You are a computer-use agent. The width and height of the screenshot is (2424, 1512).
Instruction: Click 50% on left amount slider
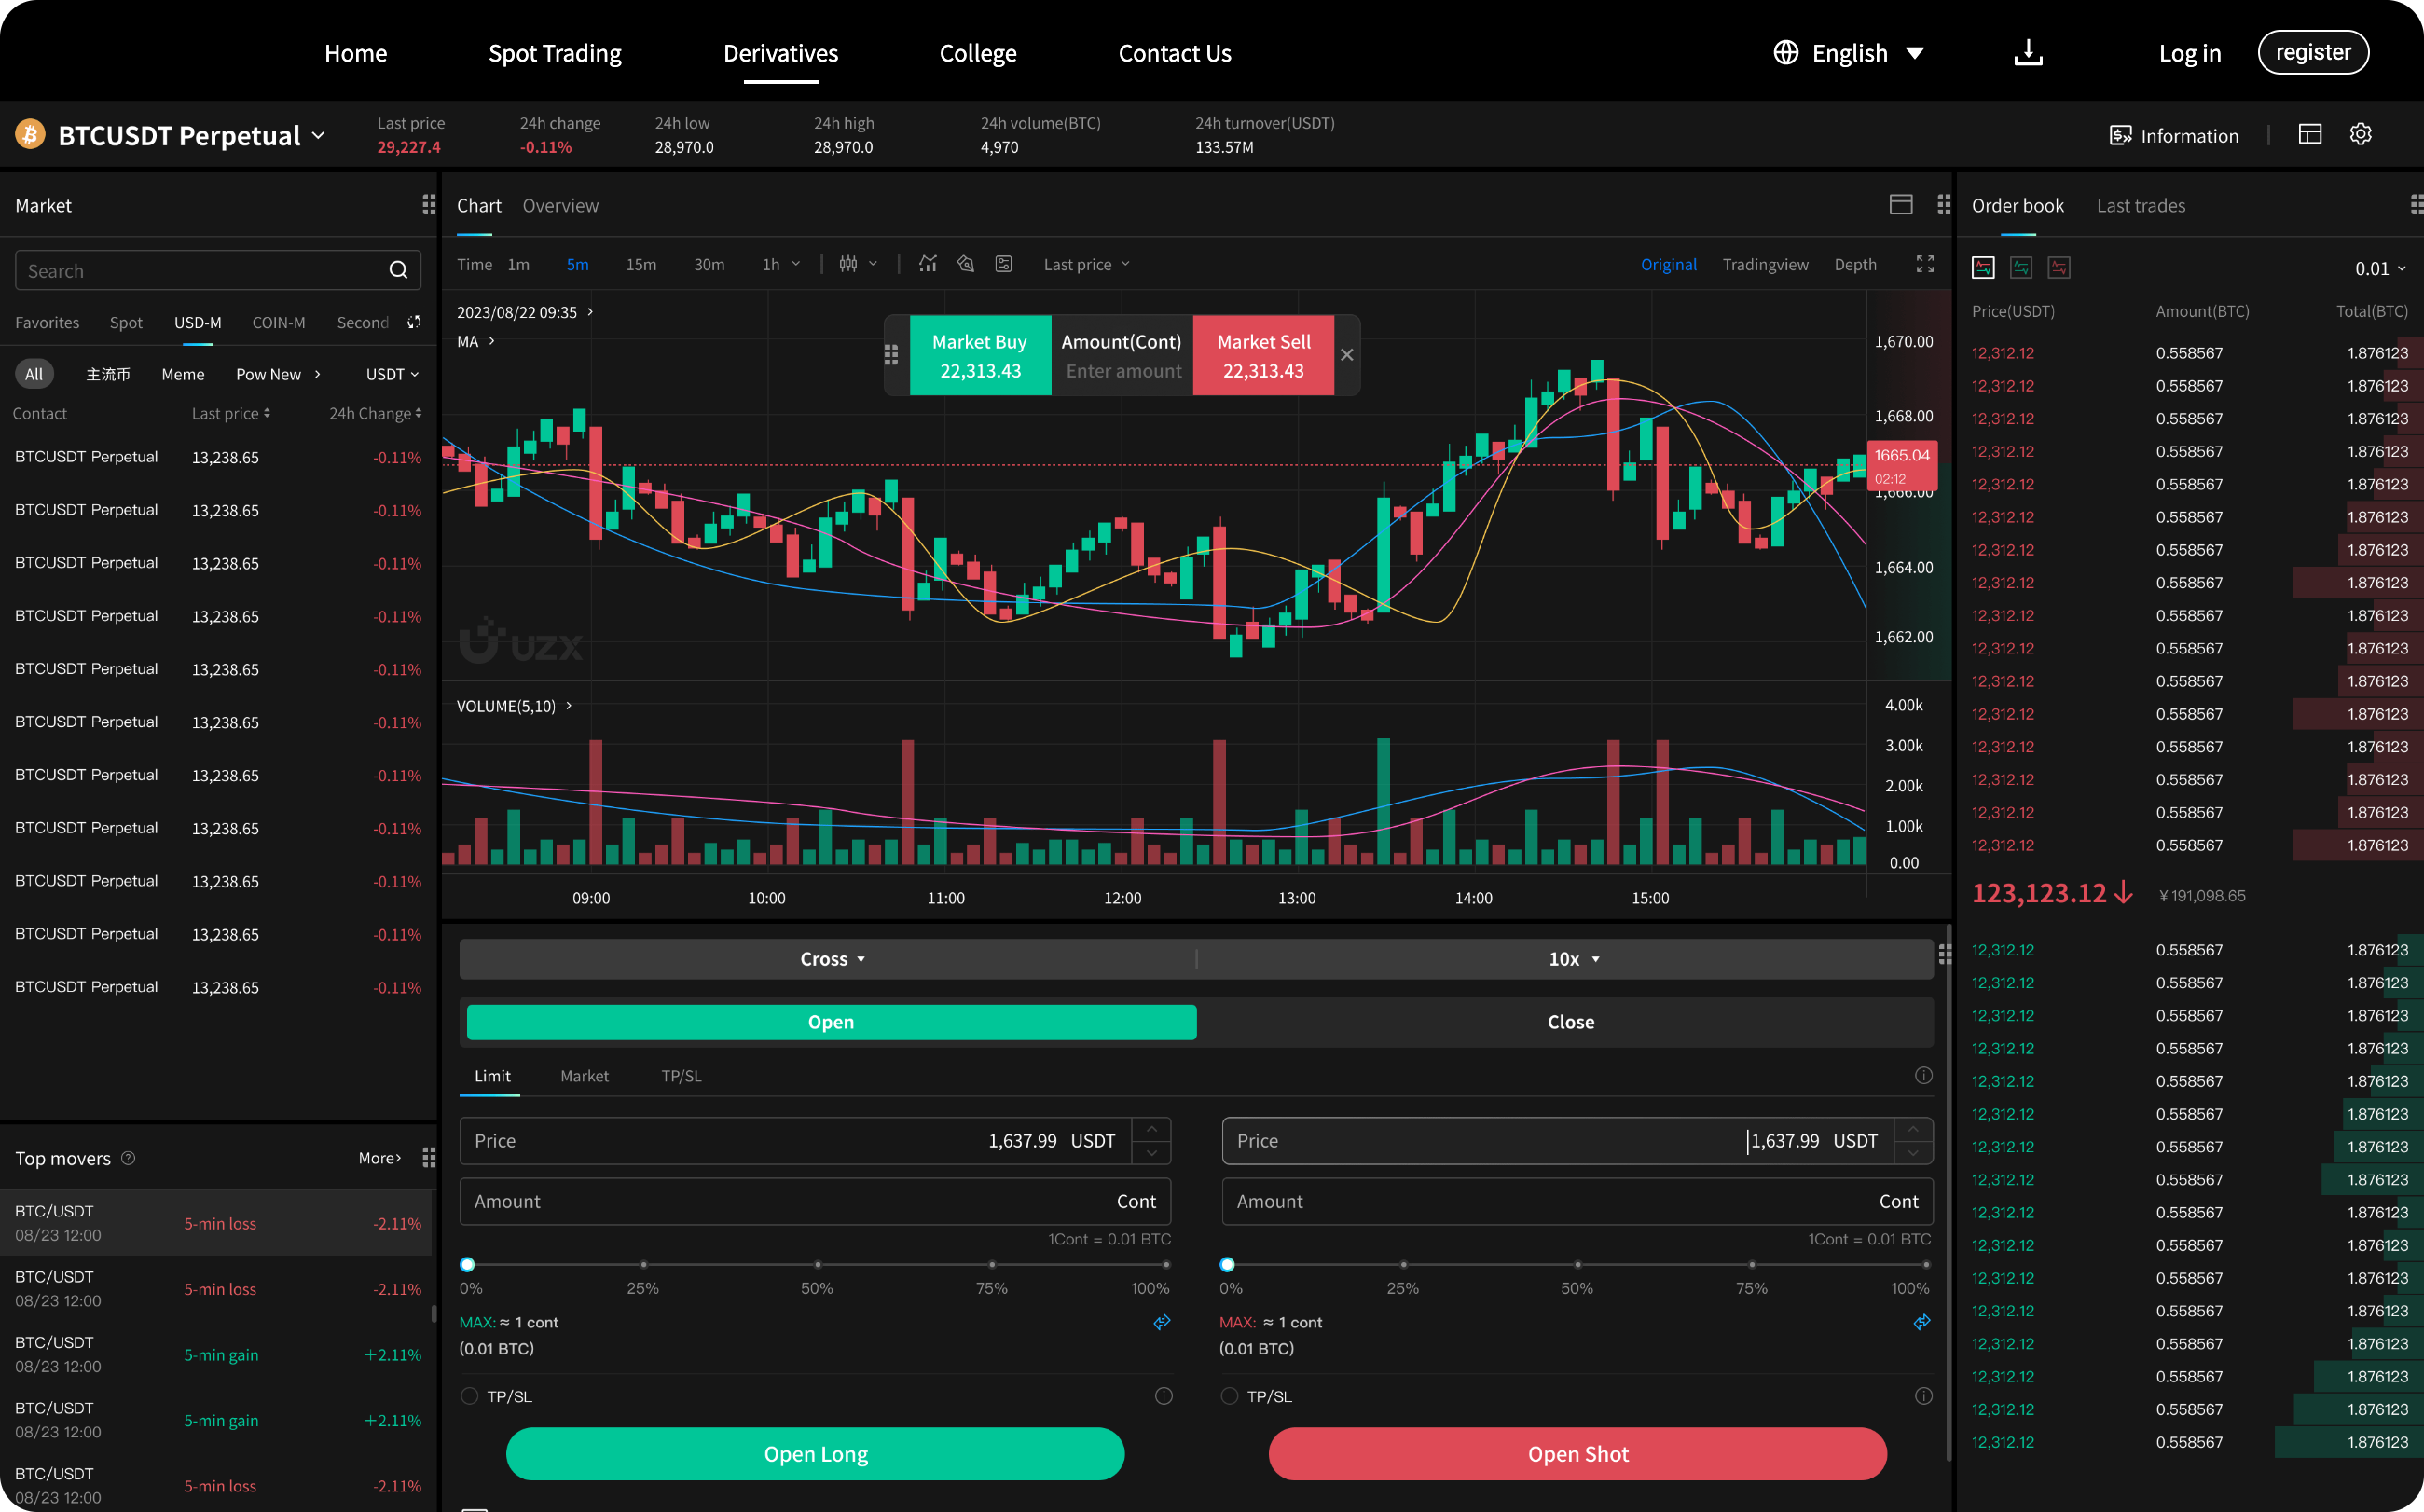point(817,1265)
